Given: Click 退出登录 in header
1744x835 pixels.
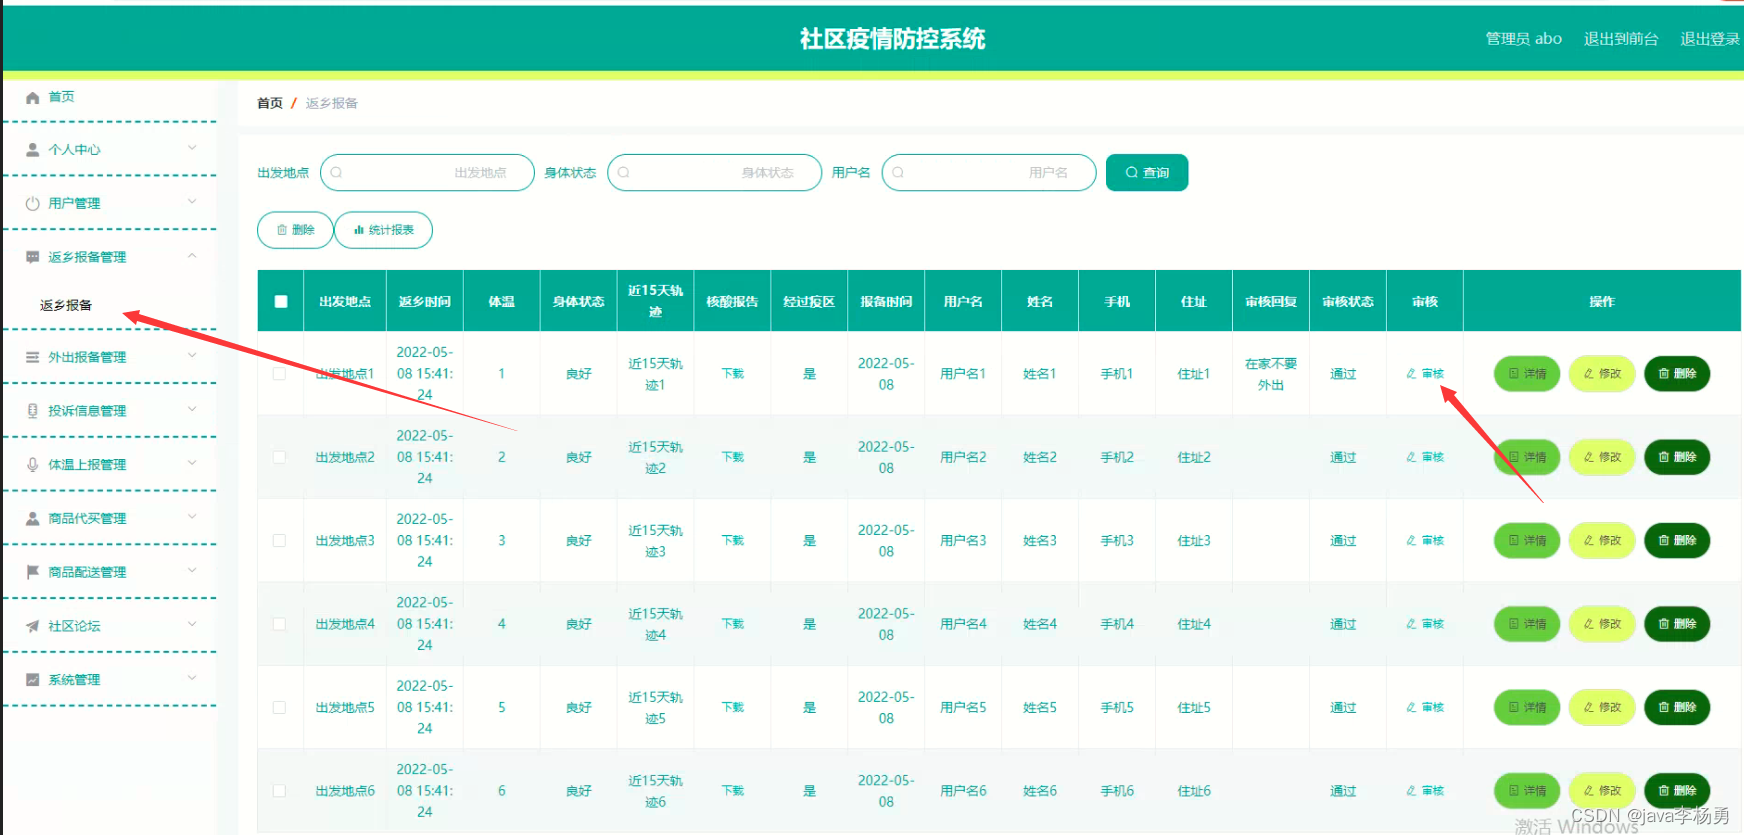Looking at the screenshot, I should (x=1710, y=39).
